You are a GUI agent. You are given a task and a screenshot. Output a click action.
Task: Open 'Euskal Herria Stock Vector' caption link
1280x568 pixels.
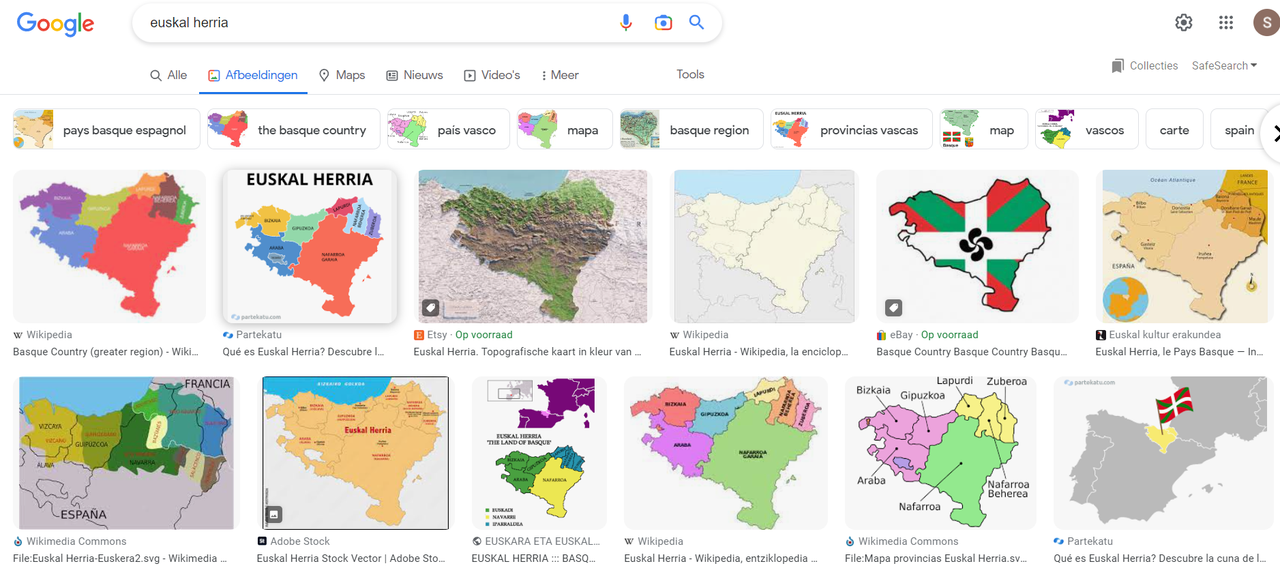(x=351, y=558)
